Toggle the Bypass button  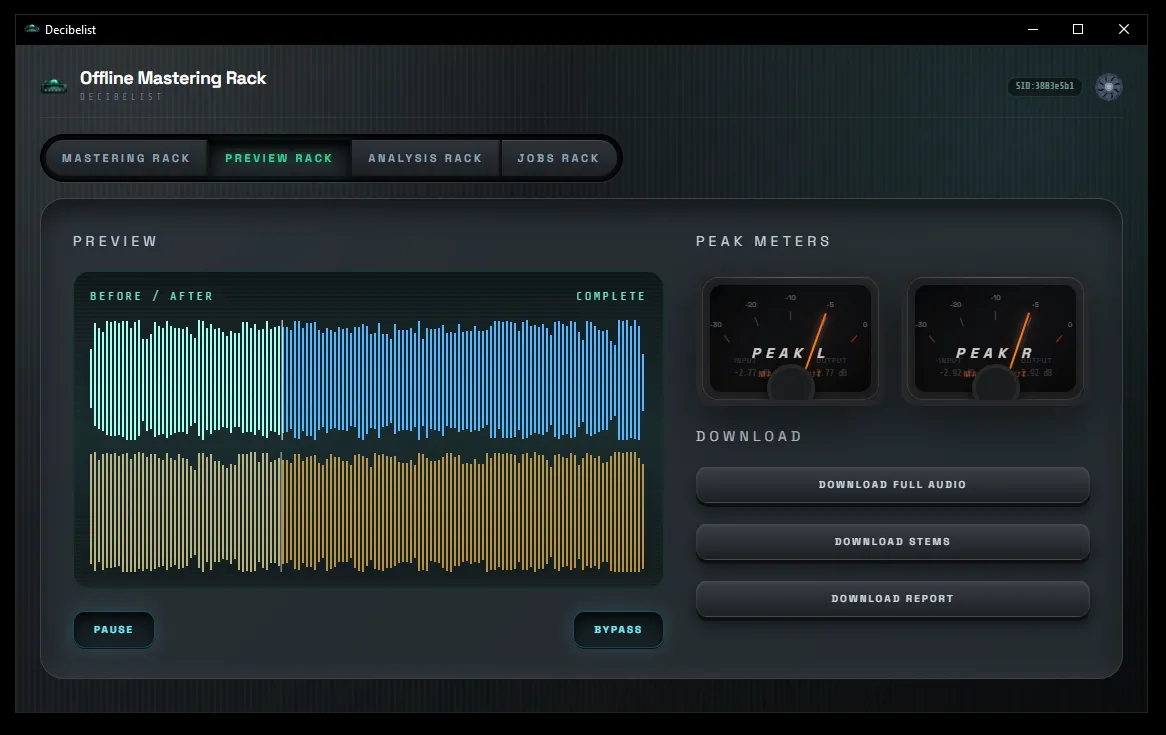(x=618, y=629)
